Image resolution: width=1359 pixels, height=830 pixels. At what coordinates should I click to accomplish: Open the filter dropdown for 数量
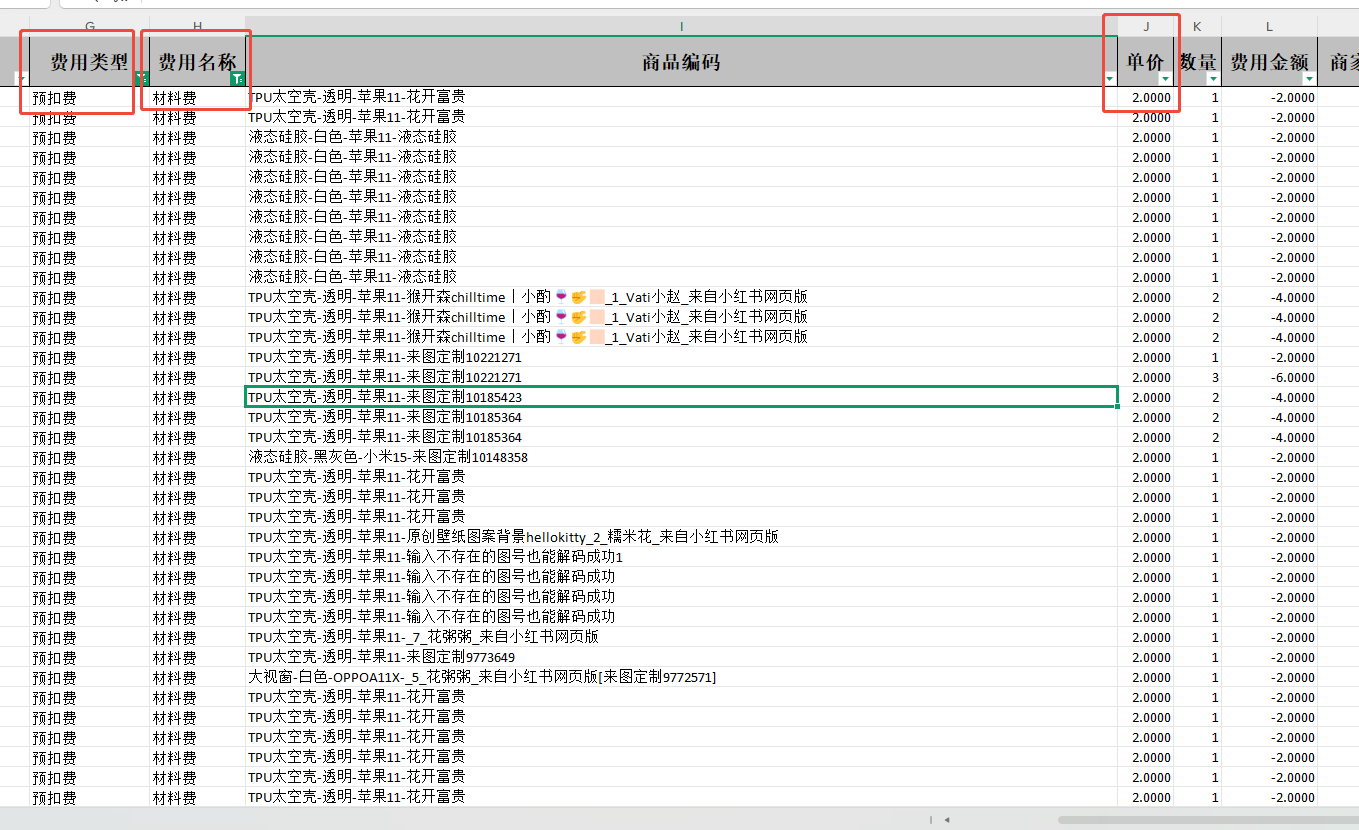1213,78
